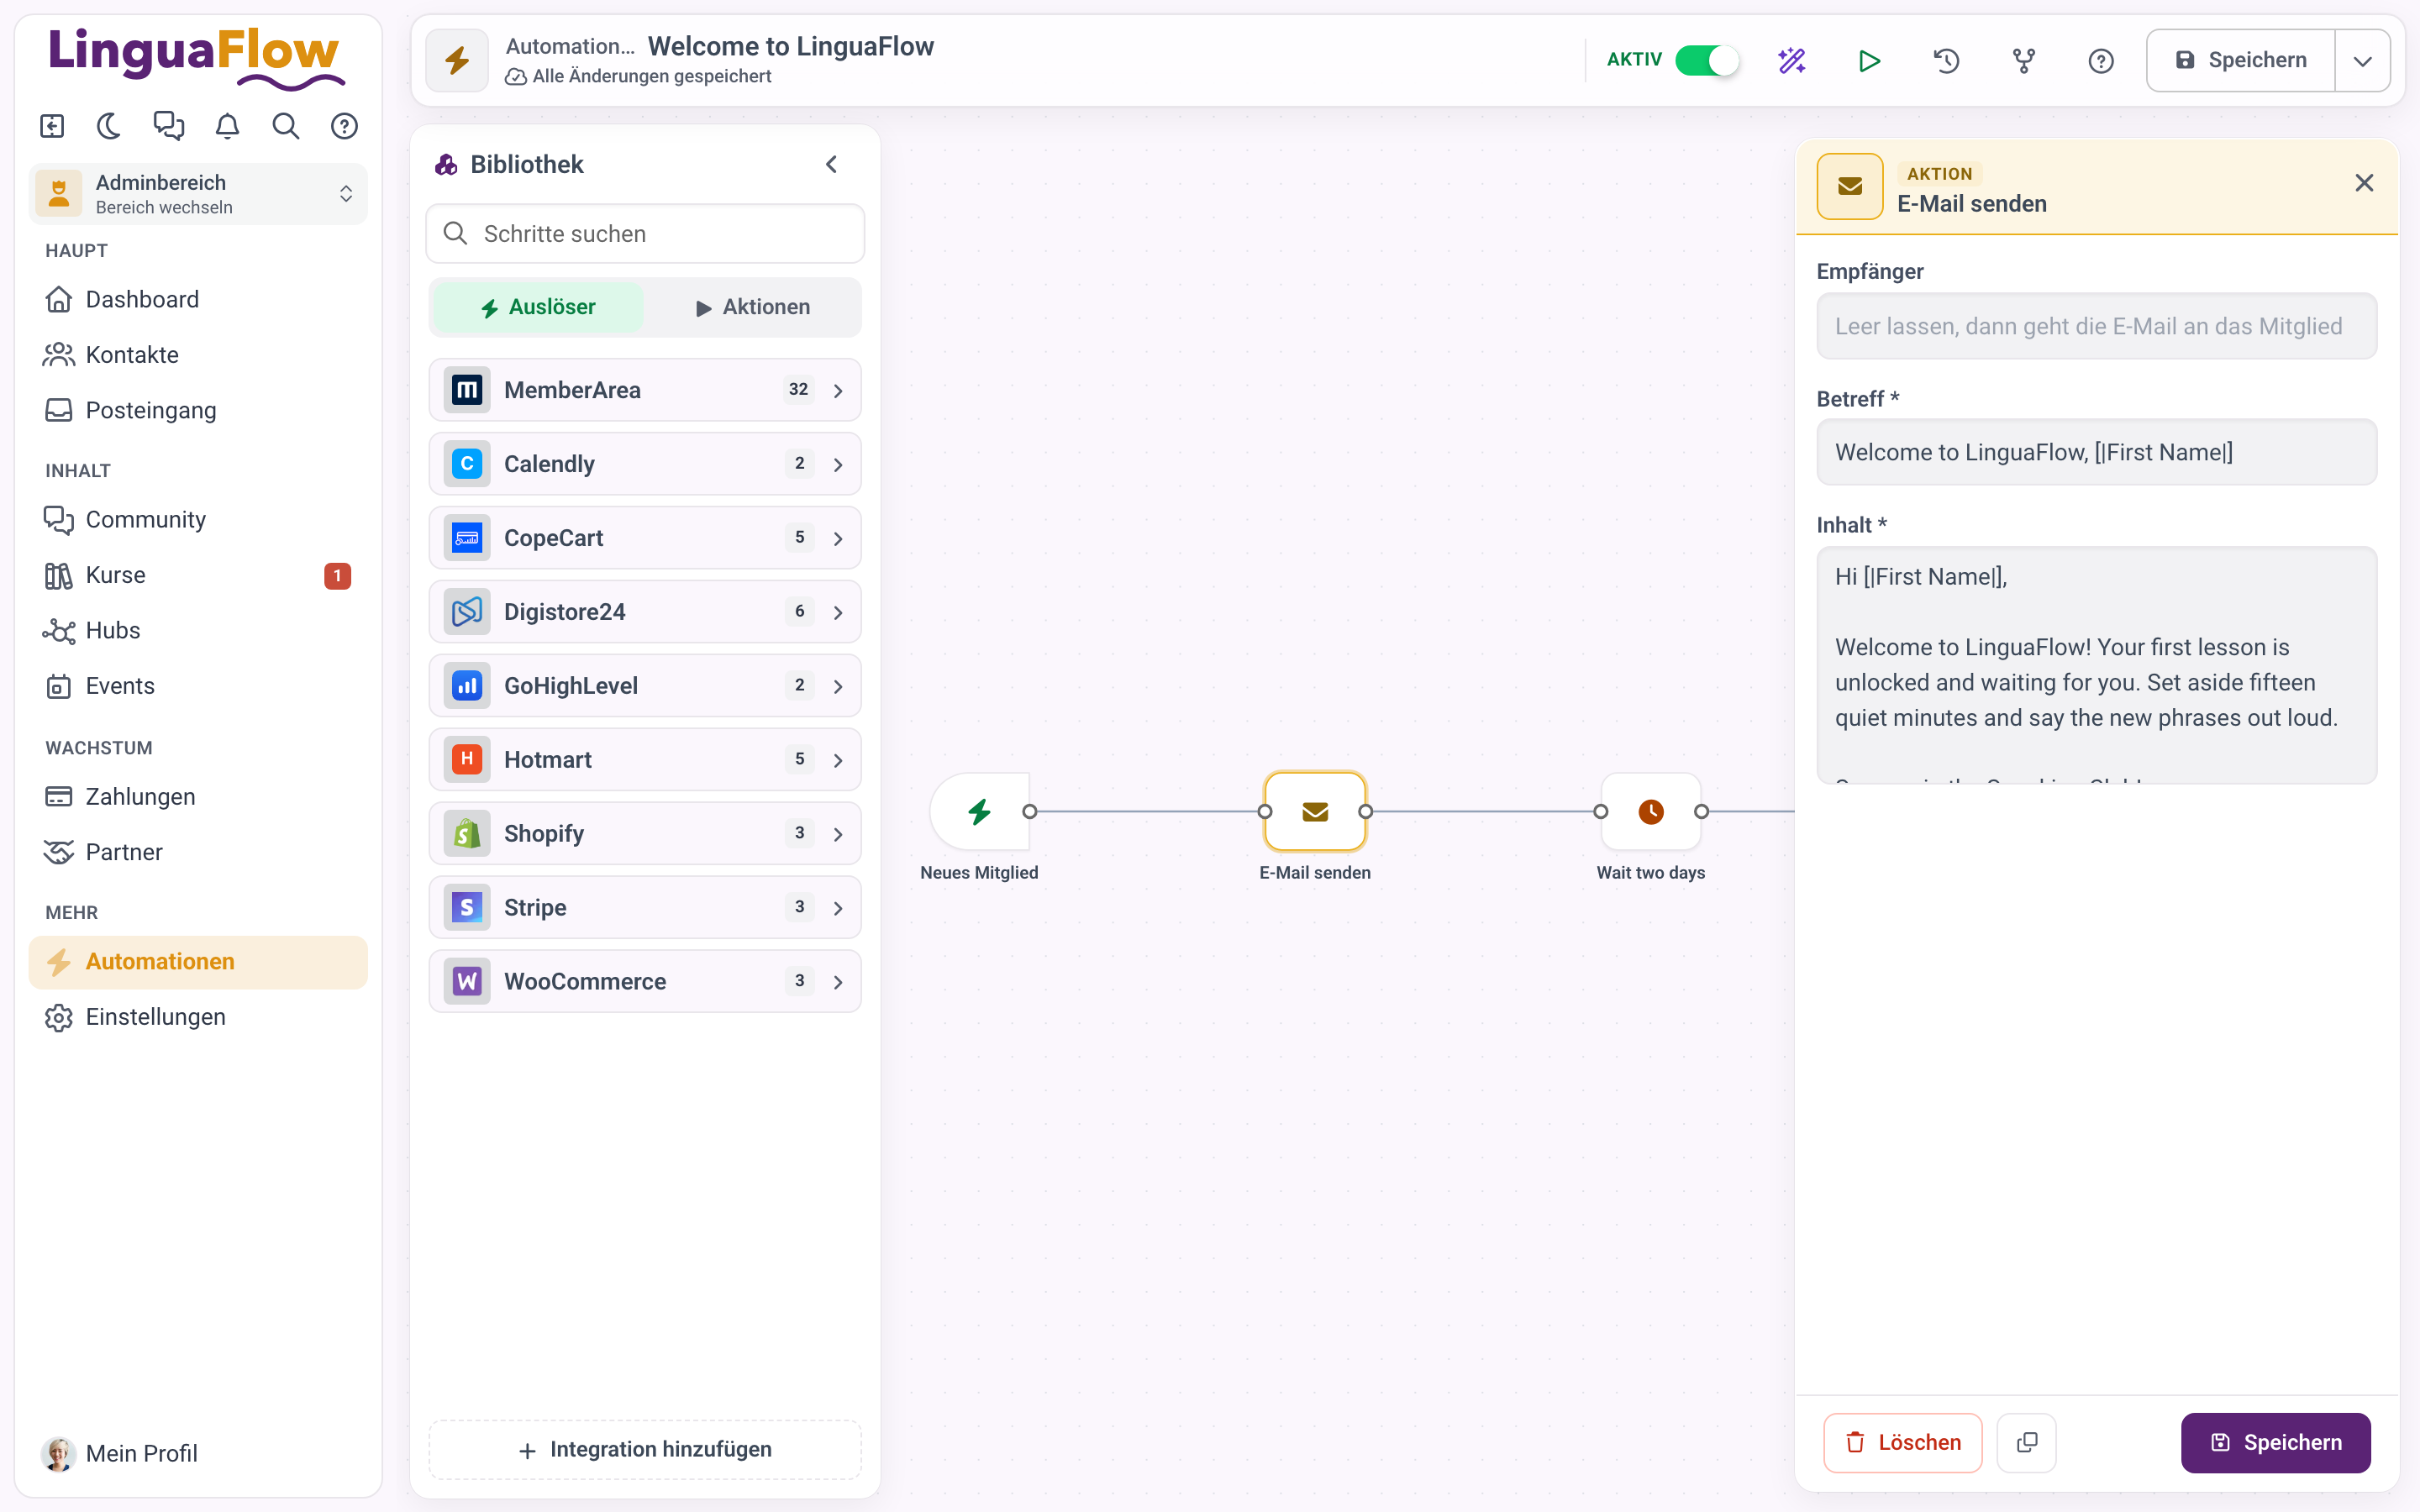Toggle dark mode moon icon
This screenshot has height=1512, width=2420.
pos(109,126)
